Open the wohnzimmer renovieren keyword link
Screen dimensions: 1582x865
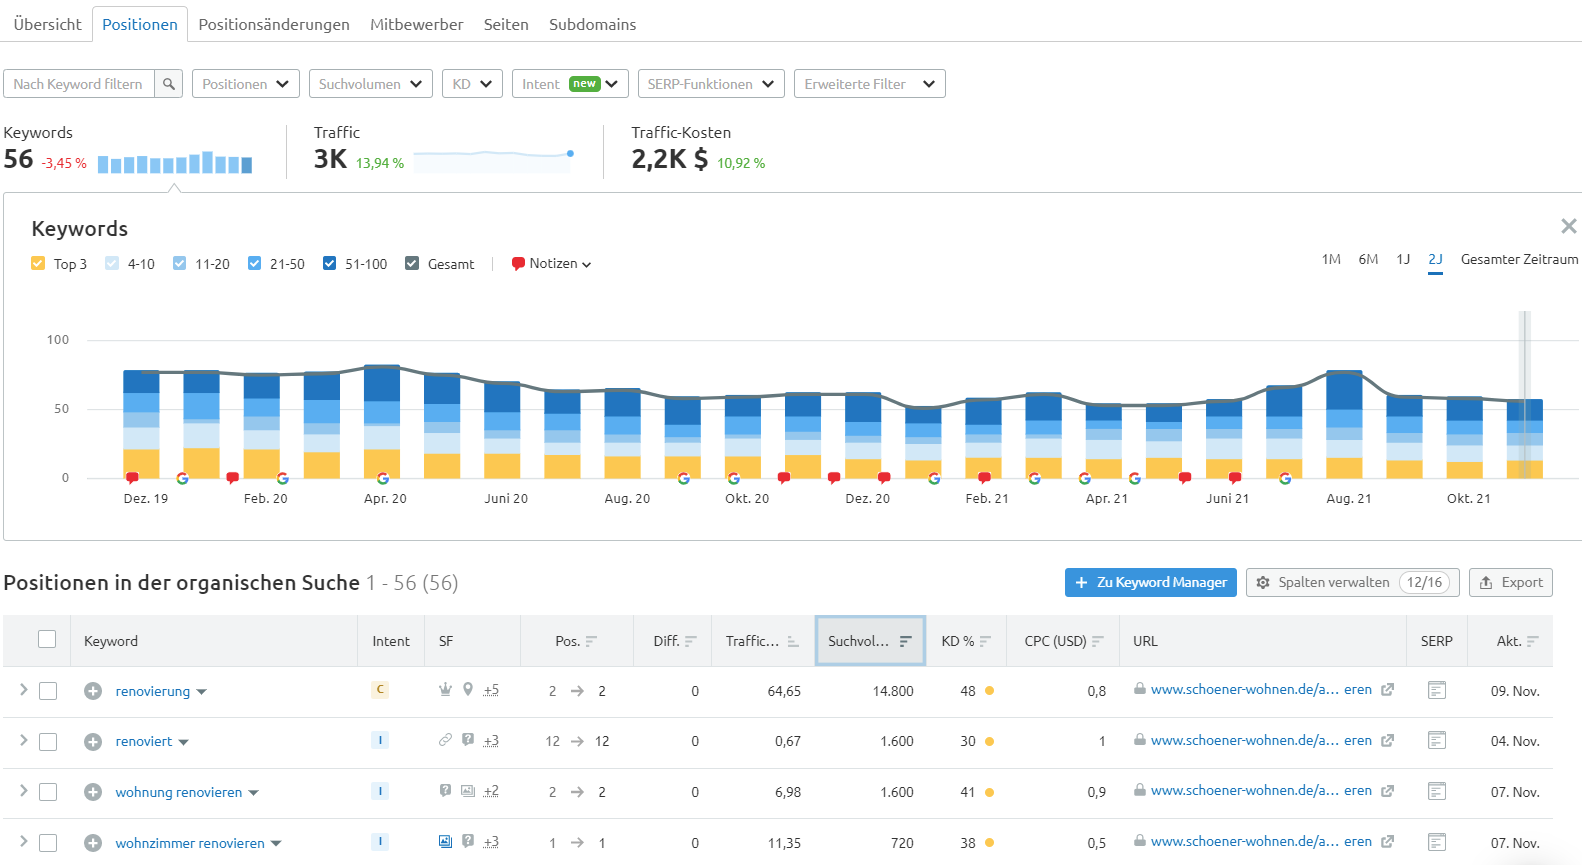[x=190, y=843]
